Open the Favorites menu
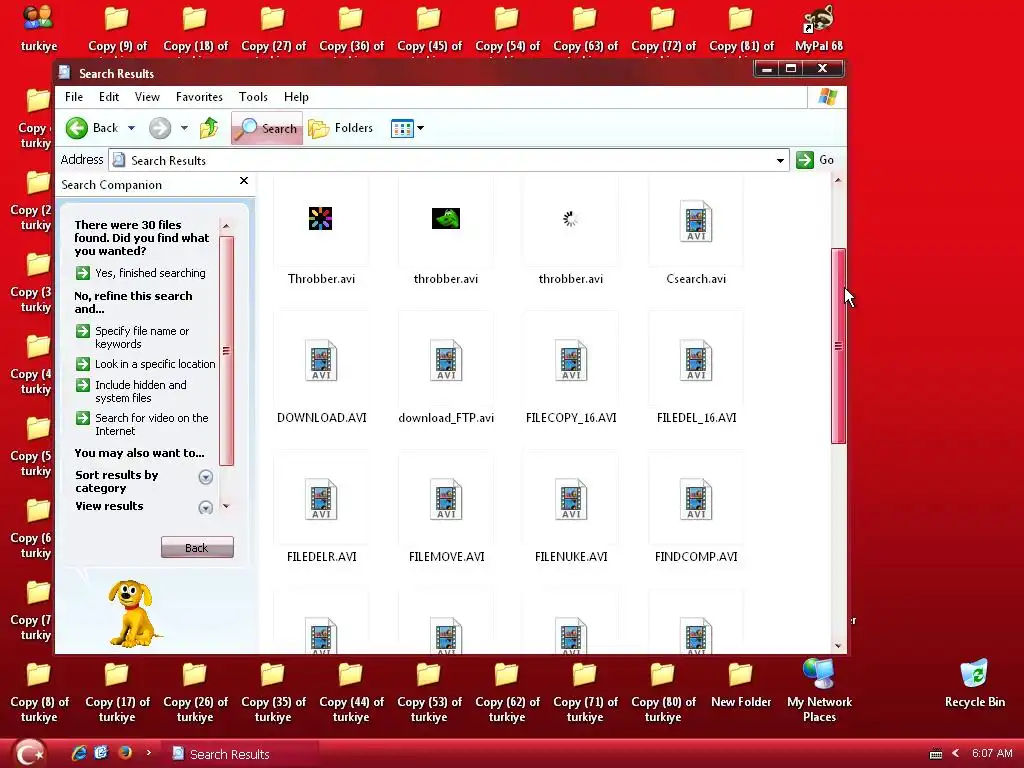 199,97
